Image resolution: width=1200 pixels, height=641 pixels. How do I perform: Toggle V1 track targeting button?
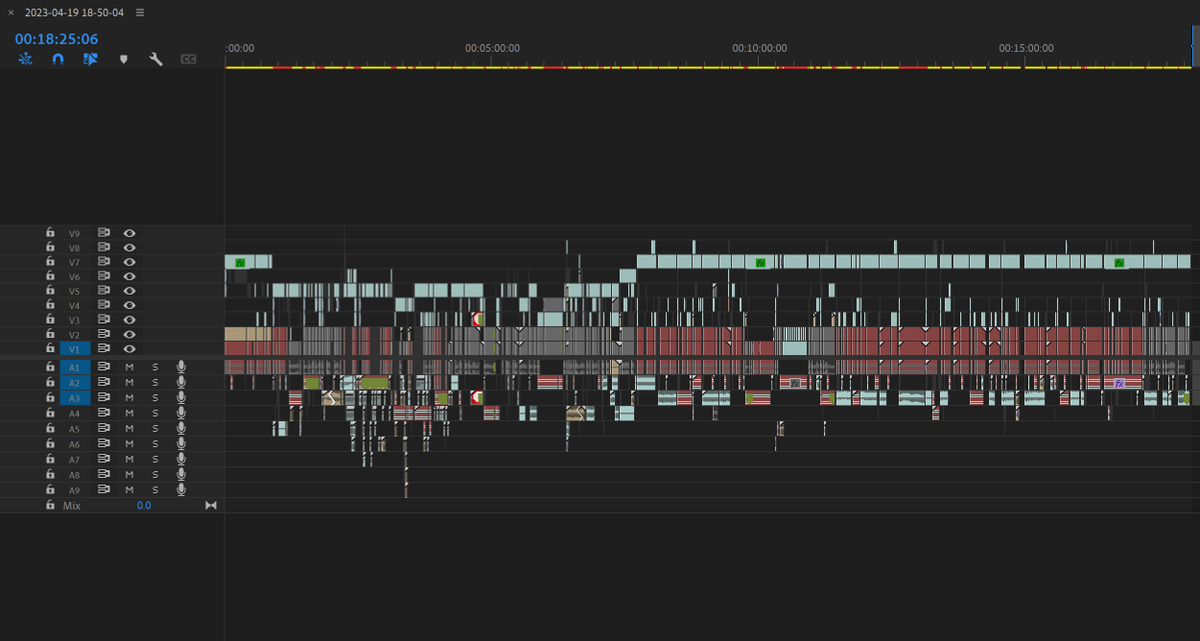75,348
